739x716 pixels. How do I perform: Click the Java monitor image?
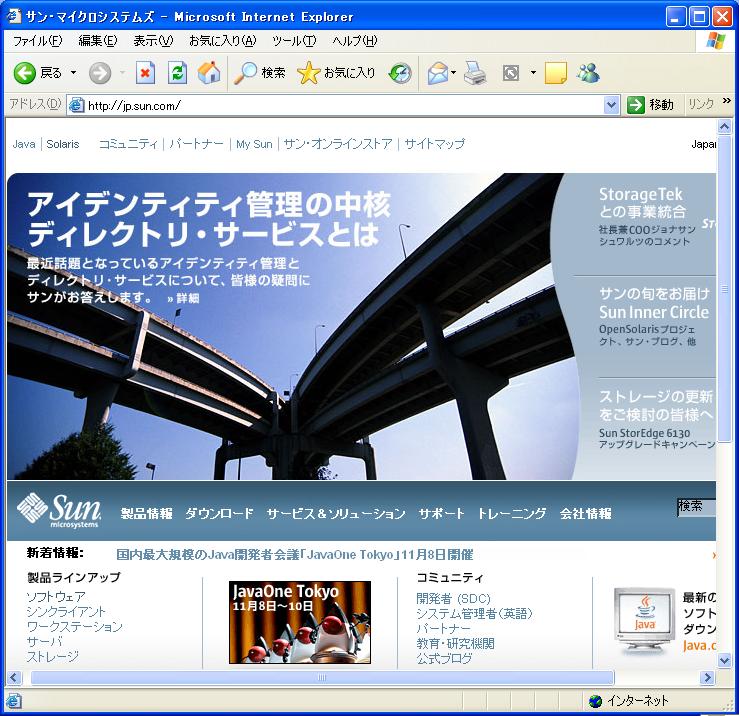click(645, 620)
